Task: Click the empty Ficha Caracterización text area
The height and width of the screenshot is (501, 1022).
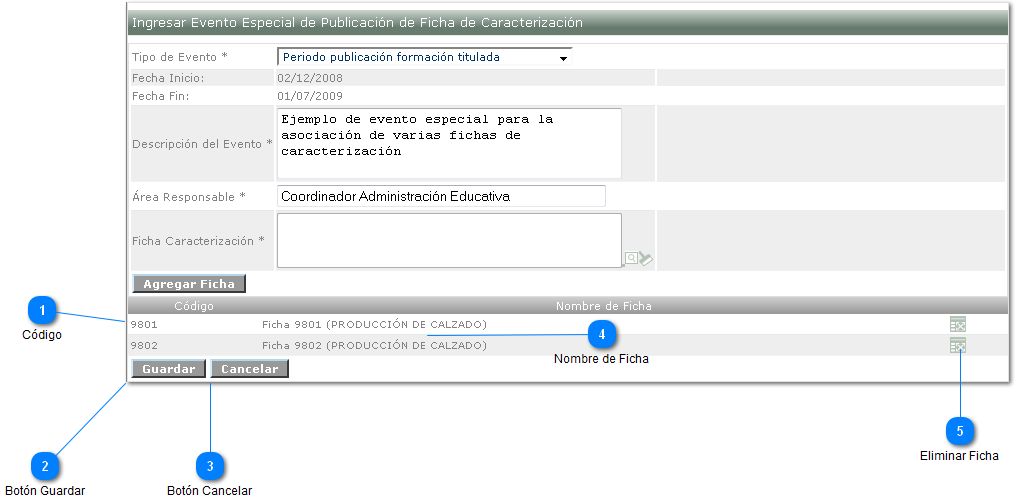Action: [449, 240]
